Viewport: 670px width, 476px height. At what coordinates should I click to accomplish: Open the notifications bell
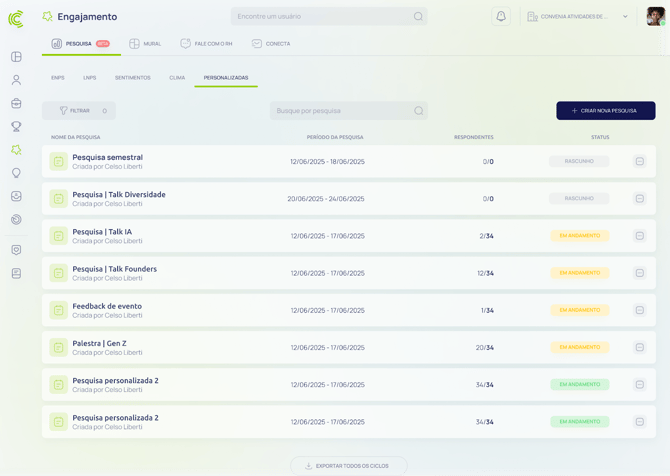501,17
